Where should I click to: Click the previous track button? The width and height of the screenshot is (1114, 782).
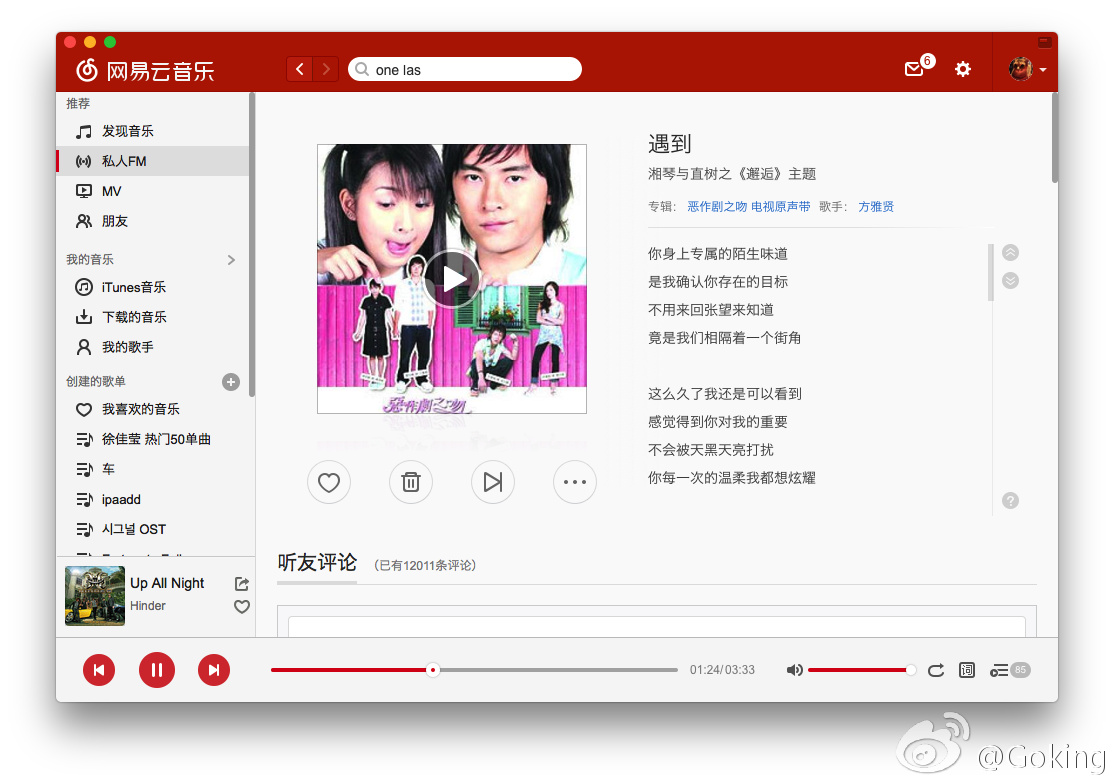click(x=99, y=670)
